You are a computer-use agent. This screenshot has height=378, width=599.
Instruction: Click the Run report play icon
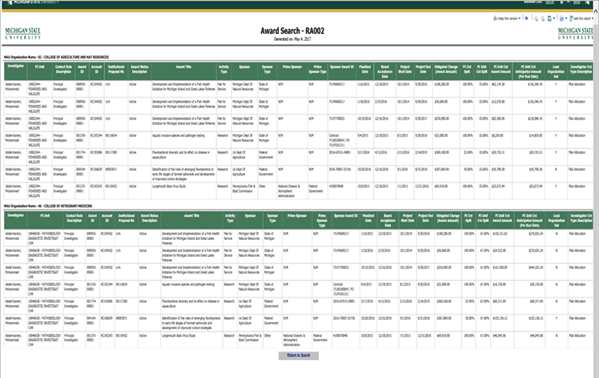[x=527, y=18]
